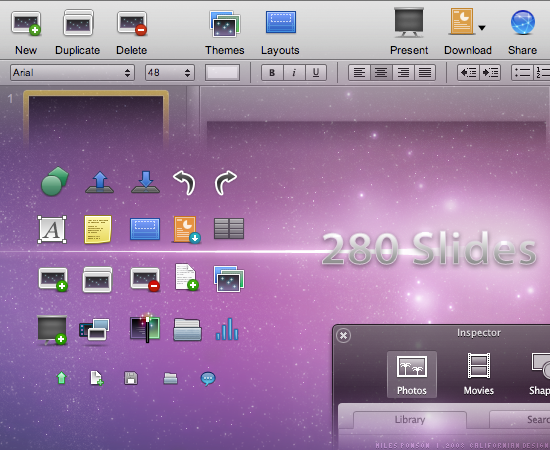Switch to the Search tab
The width and height of the screenshot is (550, 450).
click(x=520, y=420)
